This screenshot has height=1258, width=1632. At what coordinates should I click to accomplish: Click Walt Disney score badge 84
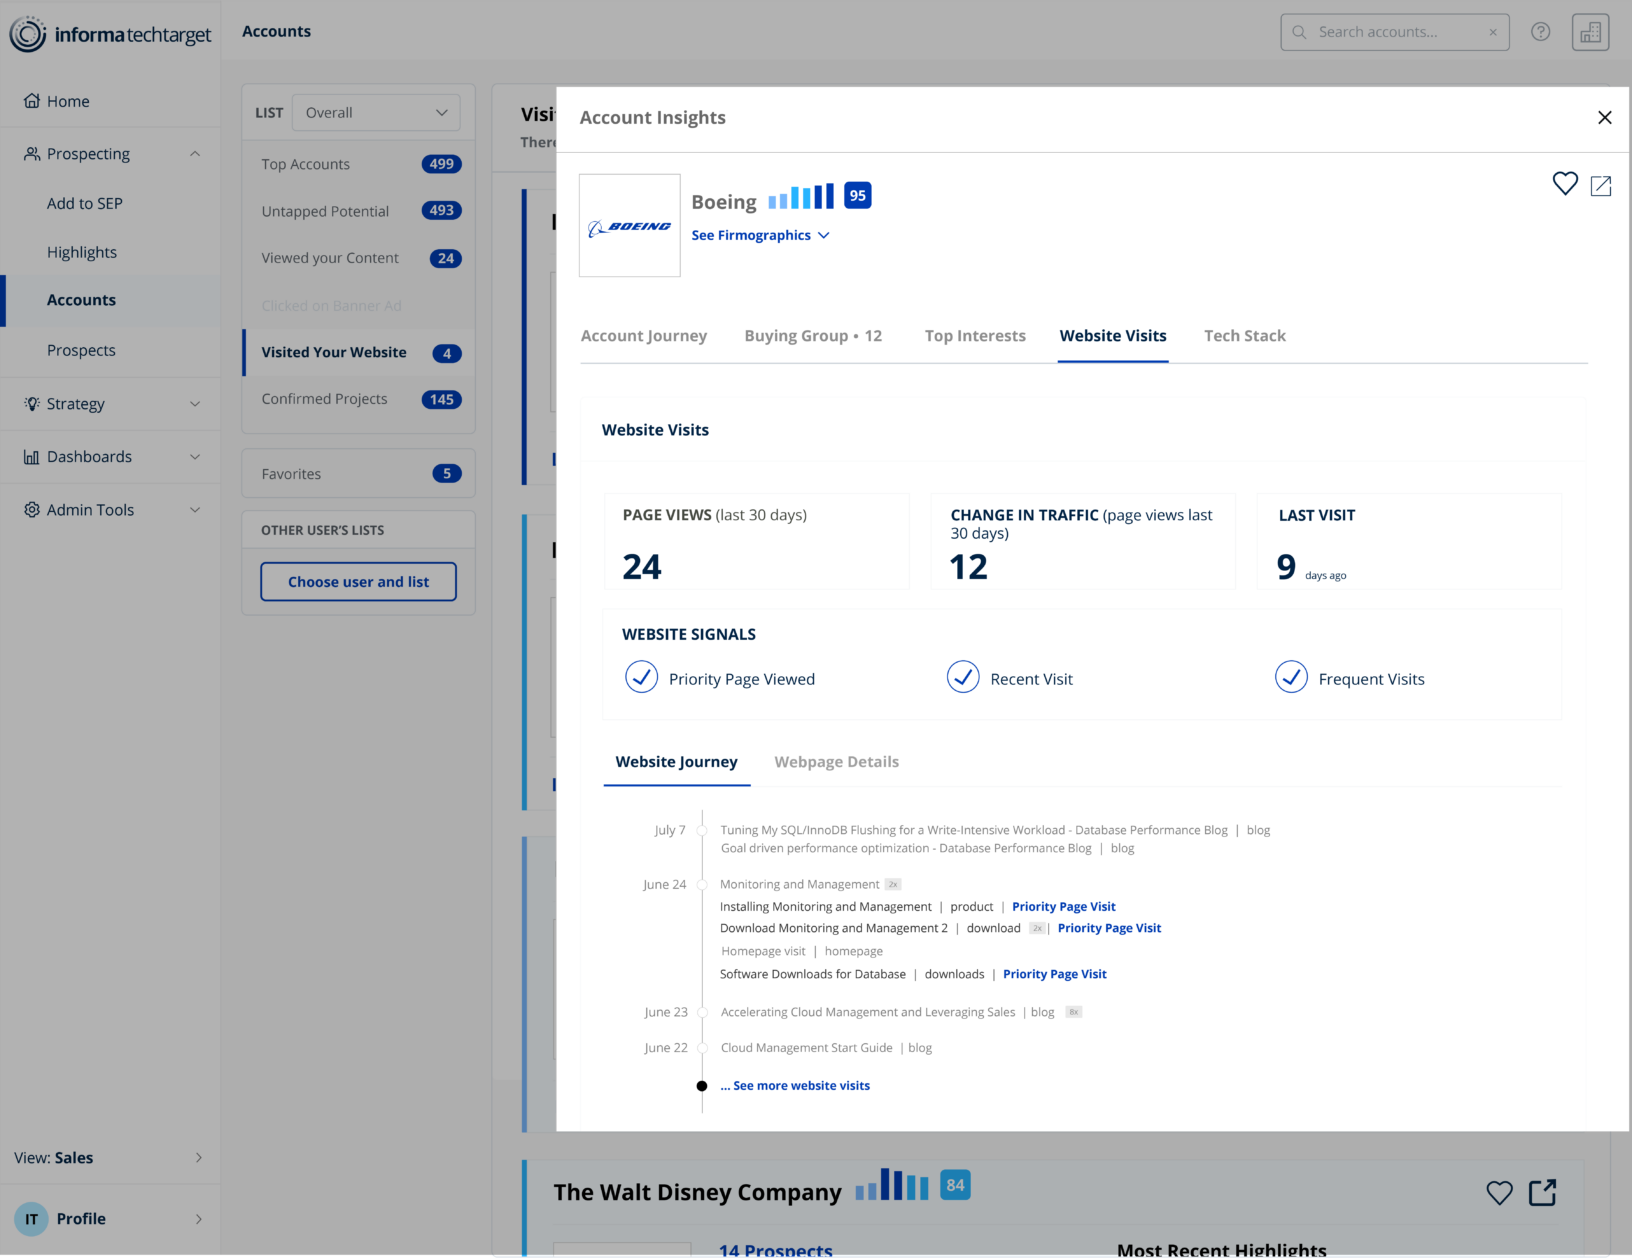click(x=956, y=1185)
